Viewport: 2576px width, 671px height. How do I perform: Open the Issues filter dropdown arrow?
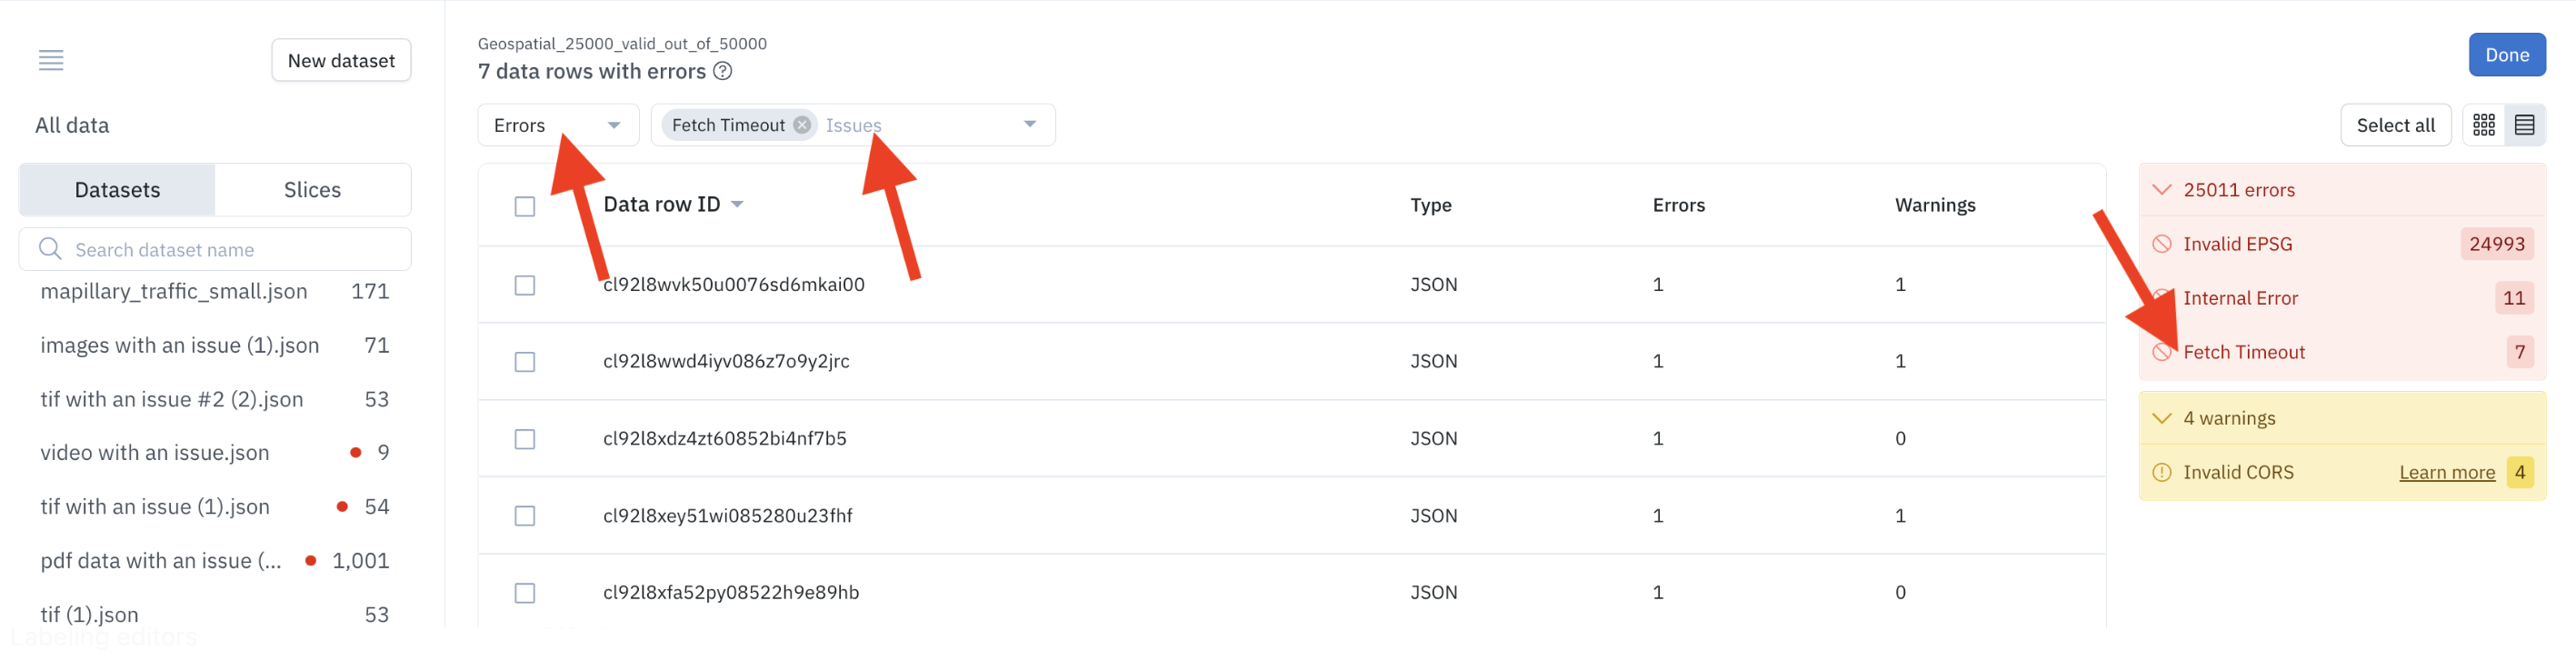point(1030,125)
